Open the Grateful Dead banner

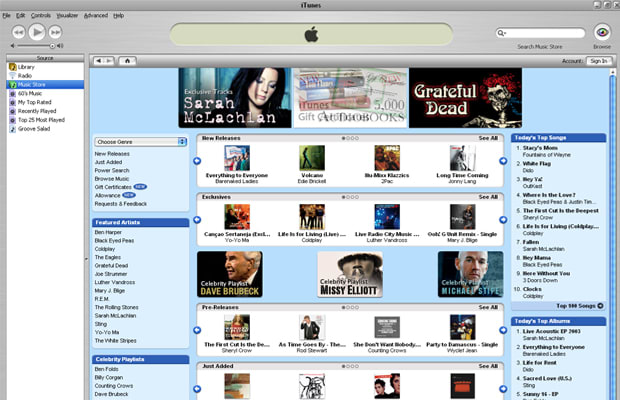point(465,98)
